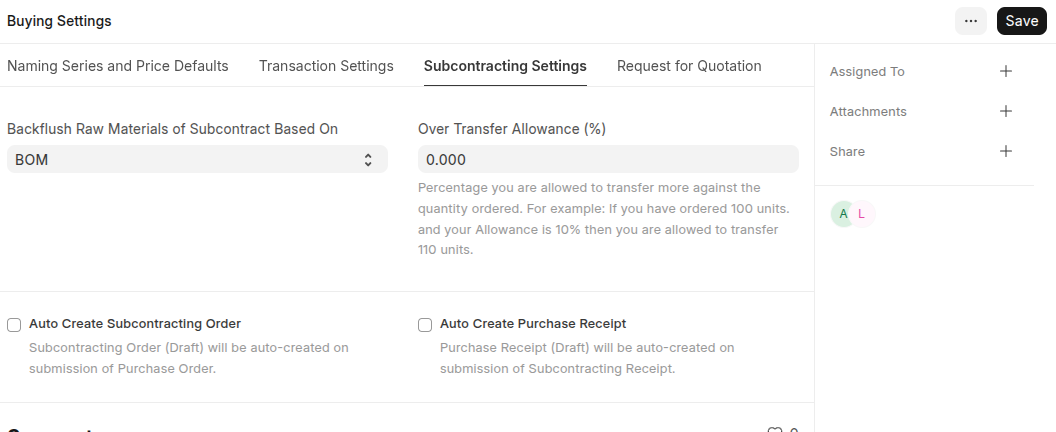
Task: Switch to Naming Series and Price Defaults tab
Action: (118, 66)
